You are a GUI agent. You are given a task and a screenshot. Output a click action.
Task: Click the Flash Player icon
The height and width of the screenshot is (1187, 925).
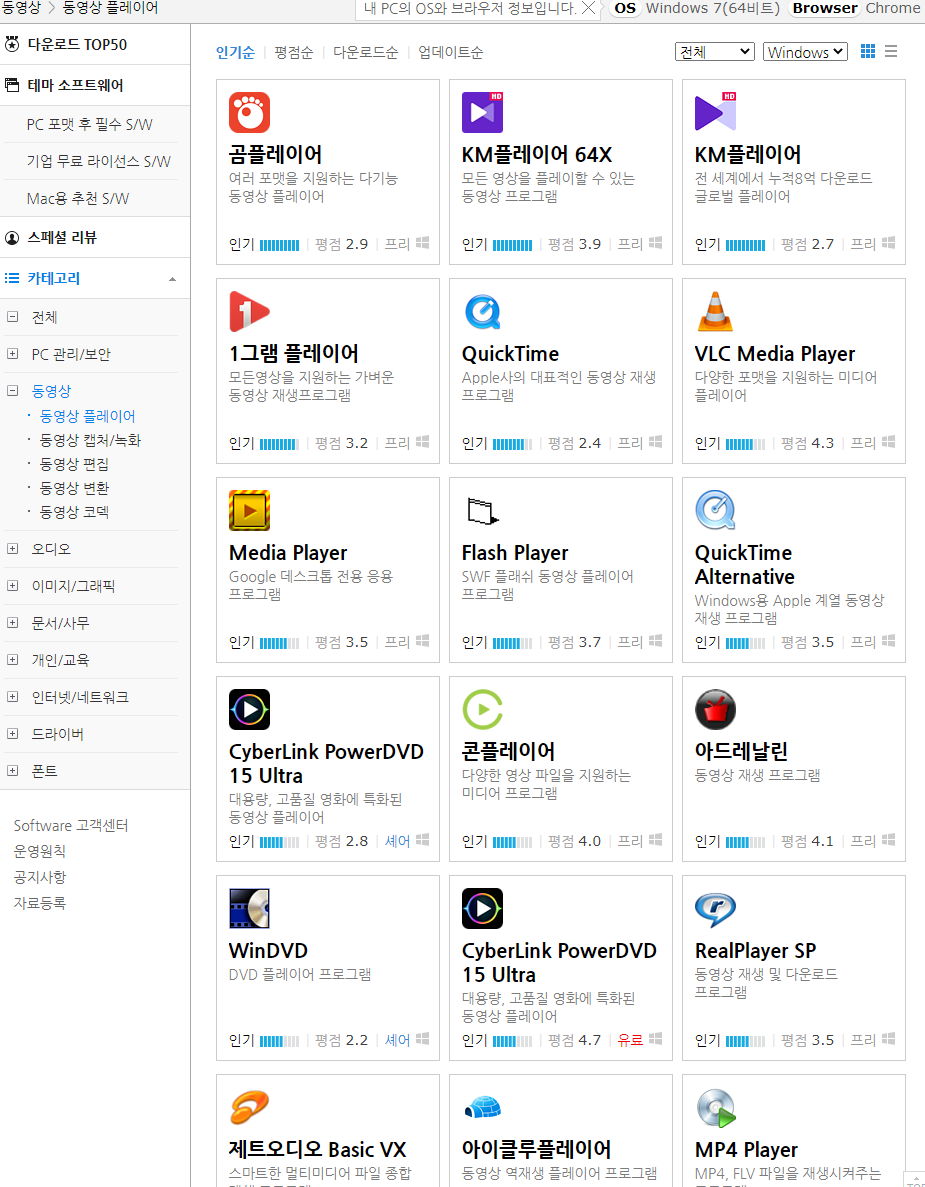point(482,510)
